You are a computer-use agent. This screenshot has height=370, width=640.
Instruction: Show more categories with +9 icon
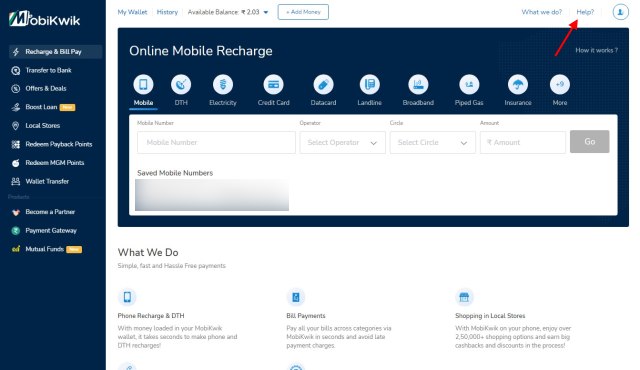coord(560,84)
